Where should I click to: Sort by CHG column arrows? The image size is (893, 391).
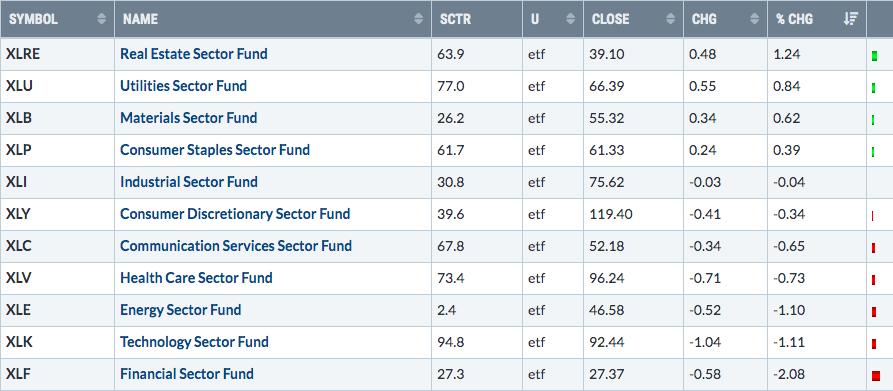[755, 19]
